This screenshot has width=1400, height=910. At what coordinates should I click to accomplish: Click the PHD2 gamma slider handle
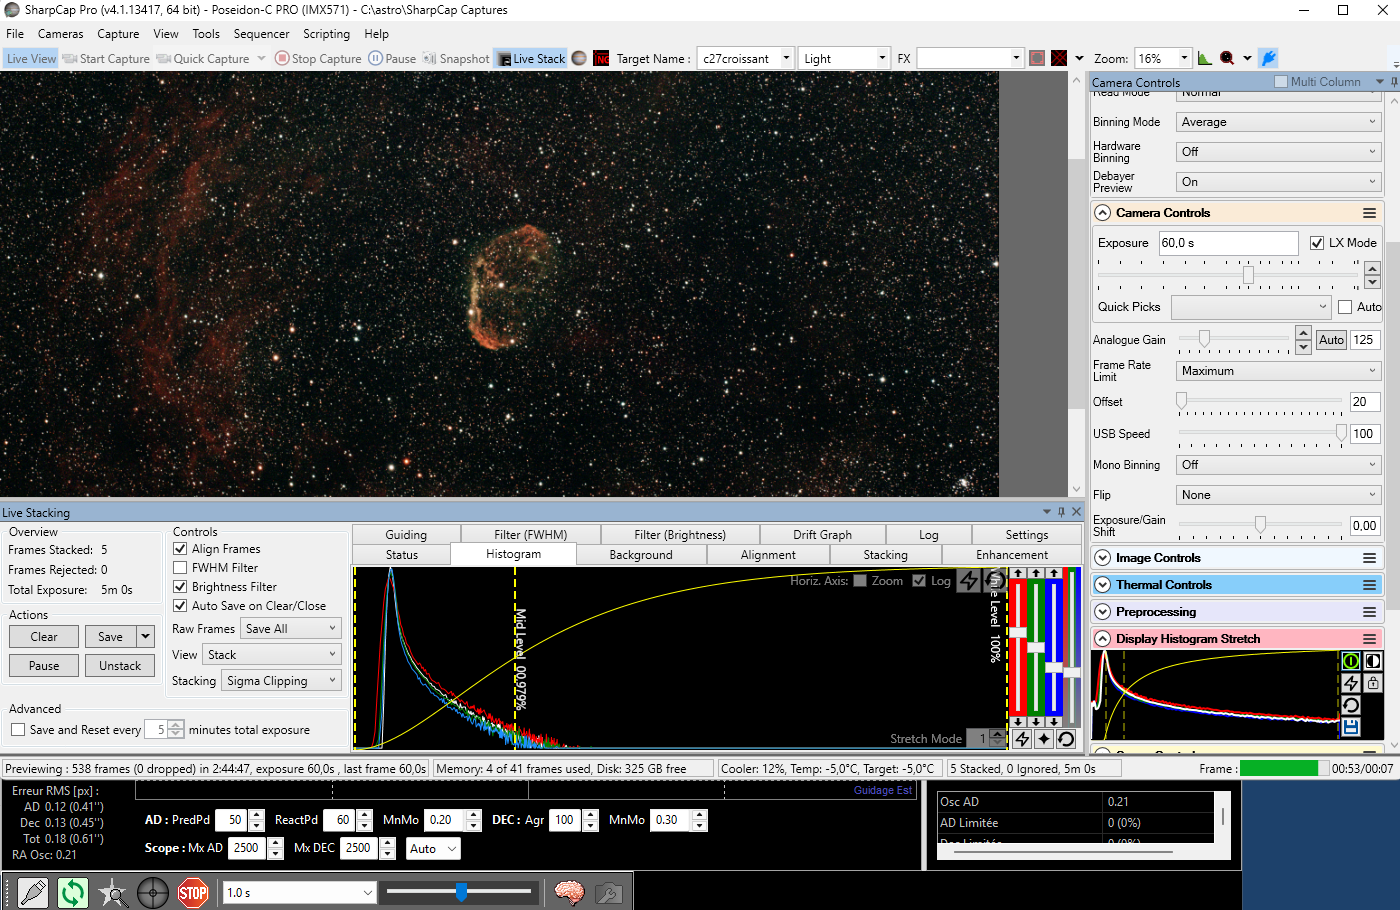tap(461, 891)
